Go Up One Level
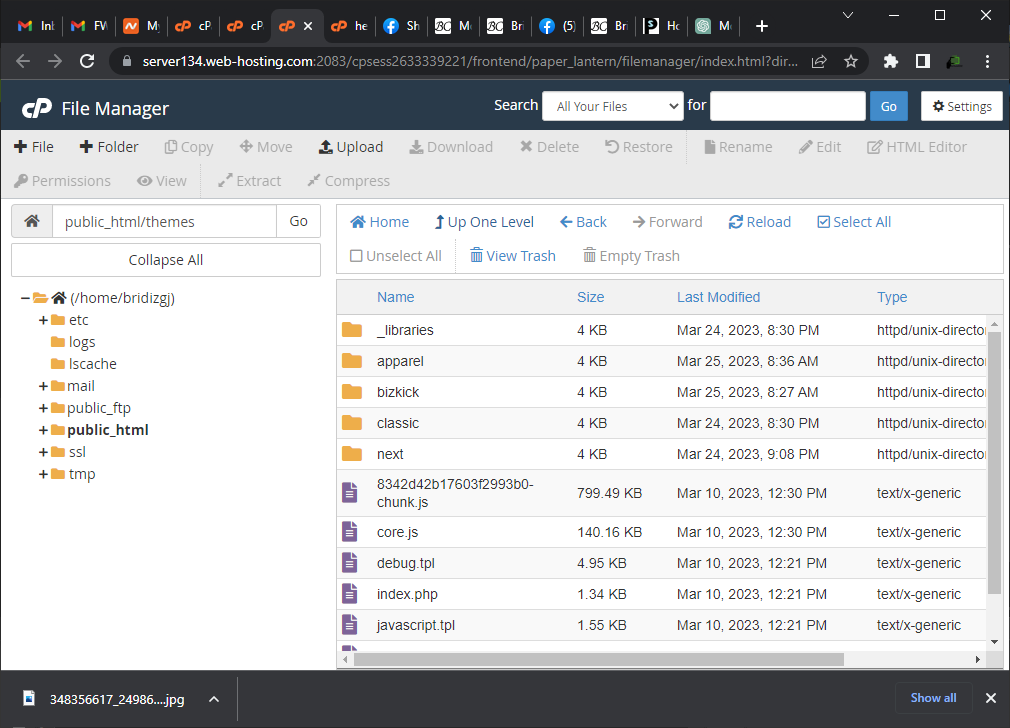This screenshot has height=728, width=1010. 483,222
